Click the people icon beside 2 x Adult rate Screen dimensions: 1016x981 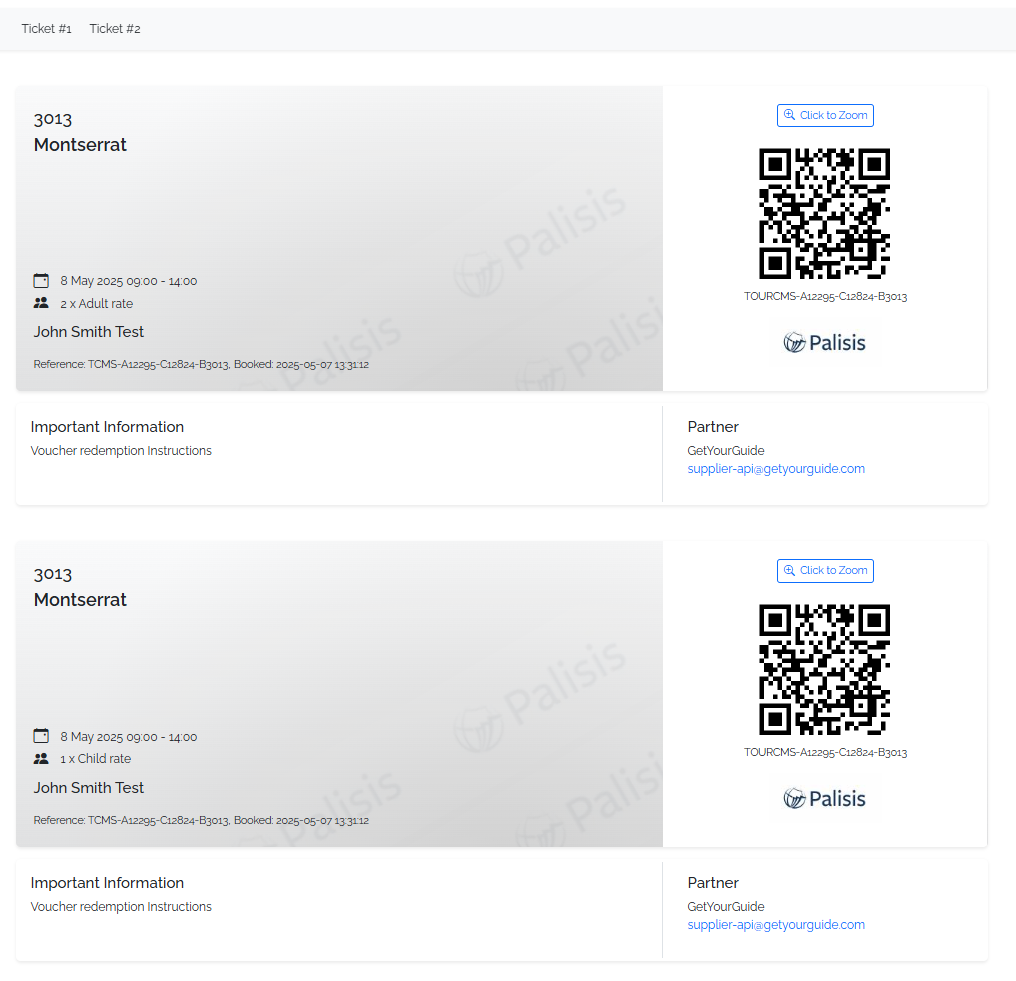(x=41, y=303)
